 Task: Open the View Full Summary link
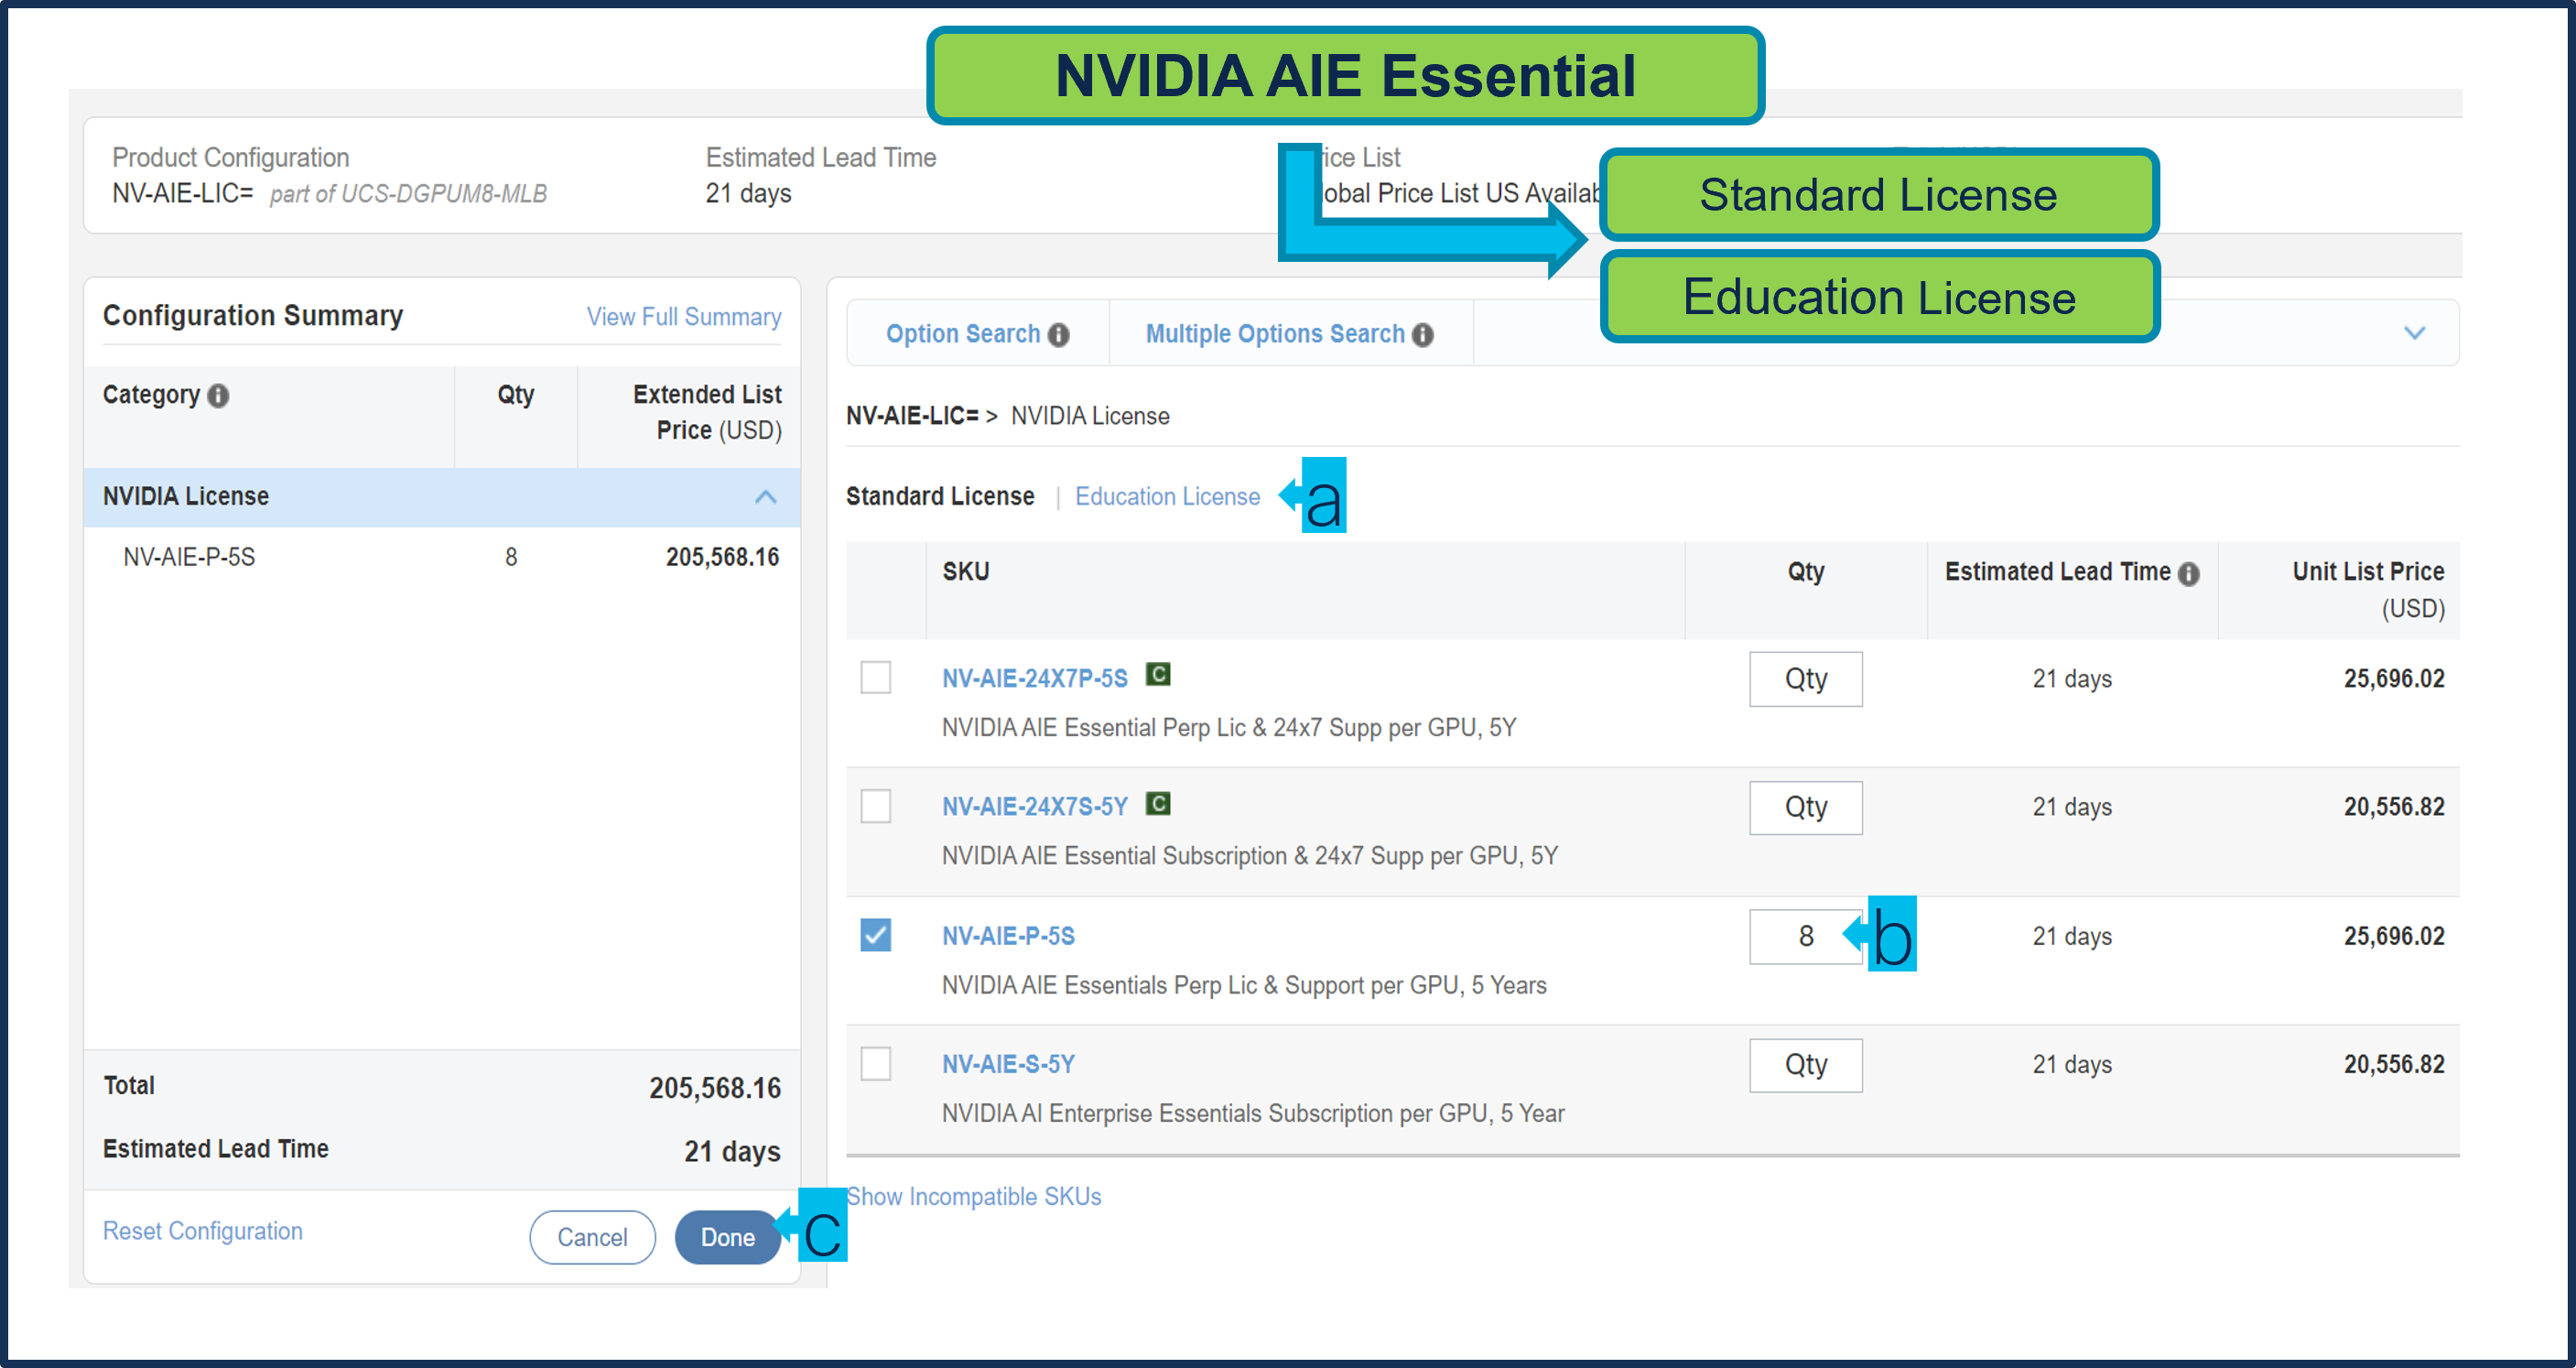click(683, 317)
